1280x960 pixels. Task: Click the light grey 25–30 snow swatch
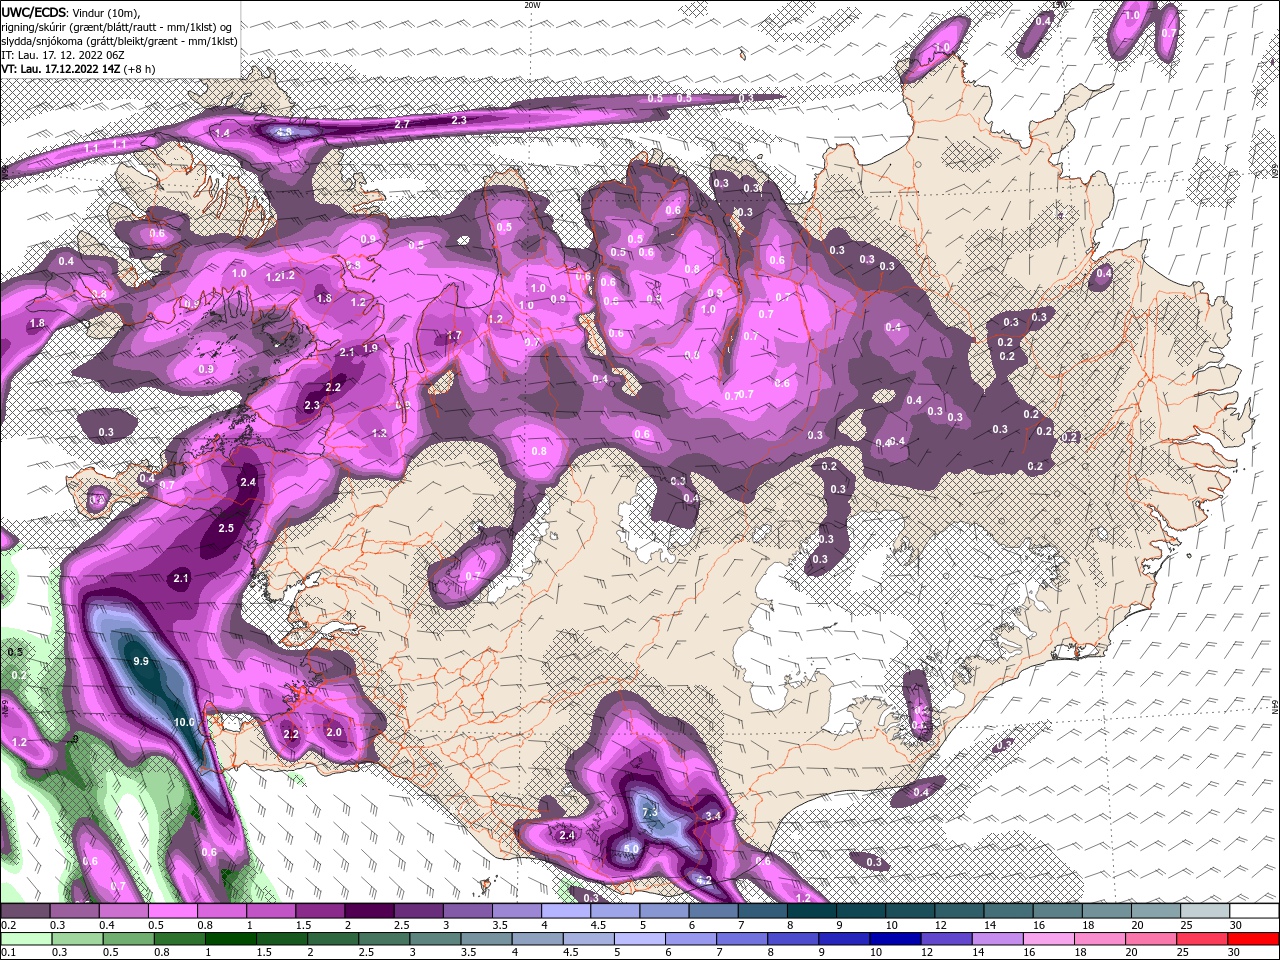pos(1205,911)
